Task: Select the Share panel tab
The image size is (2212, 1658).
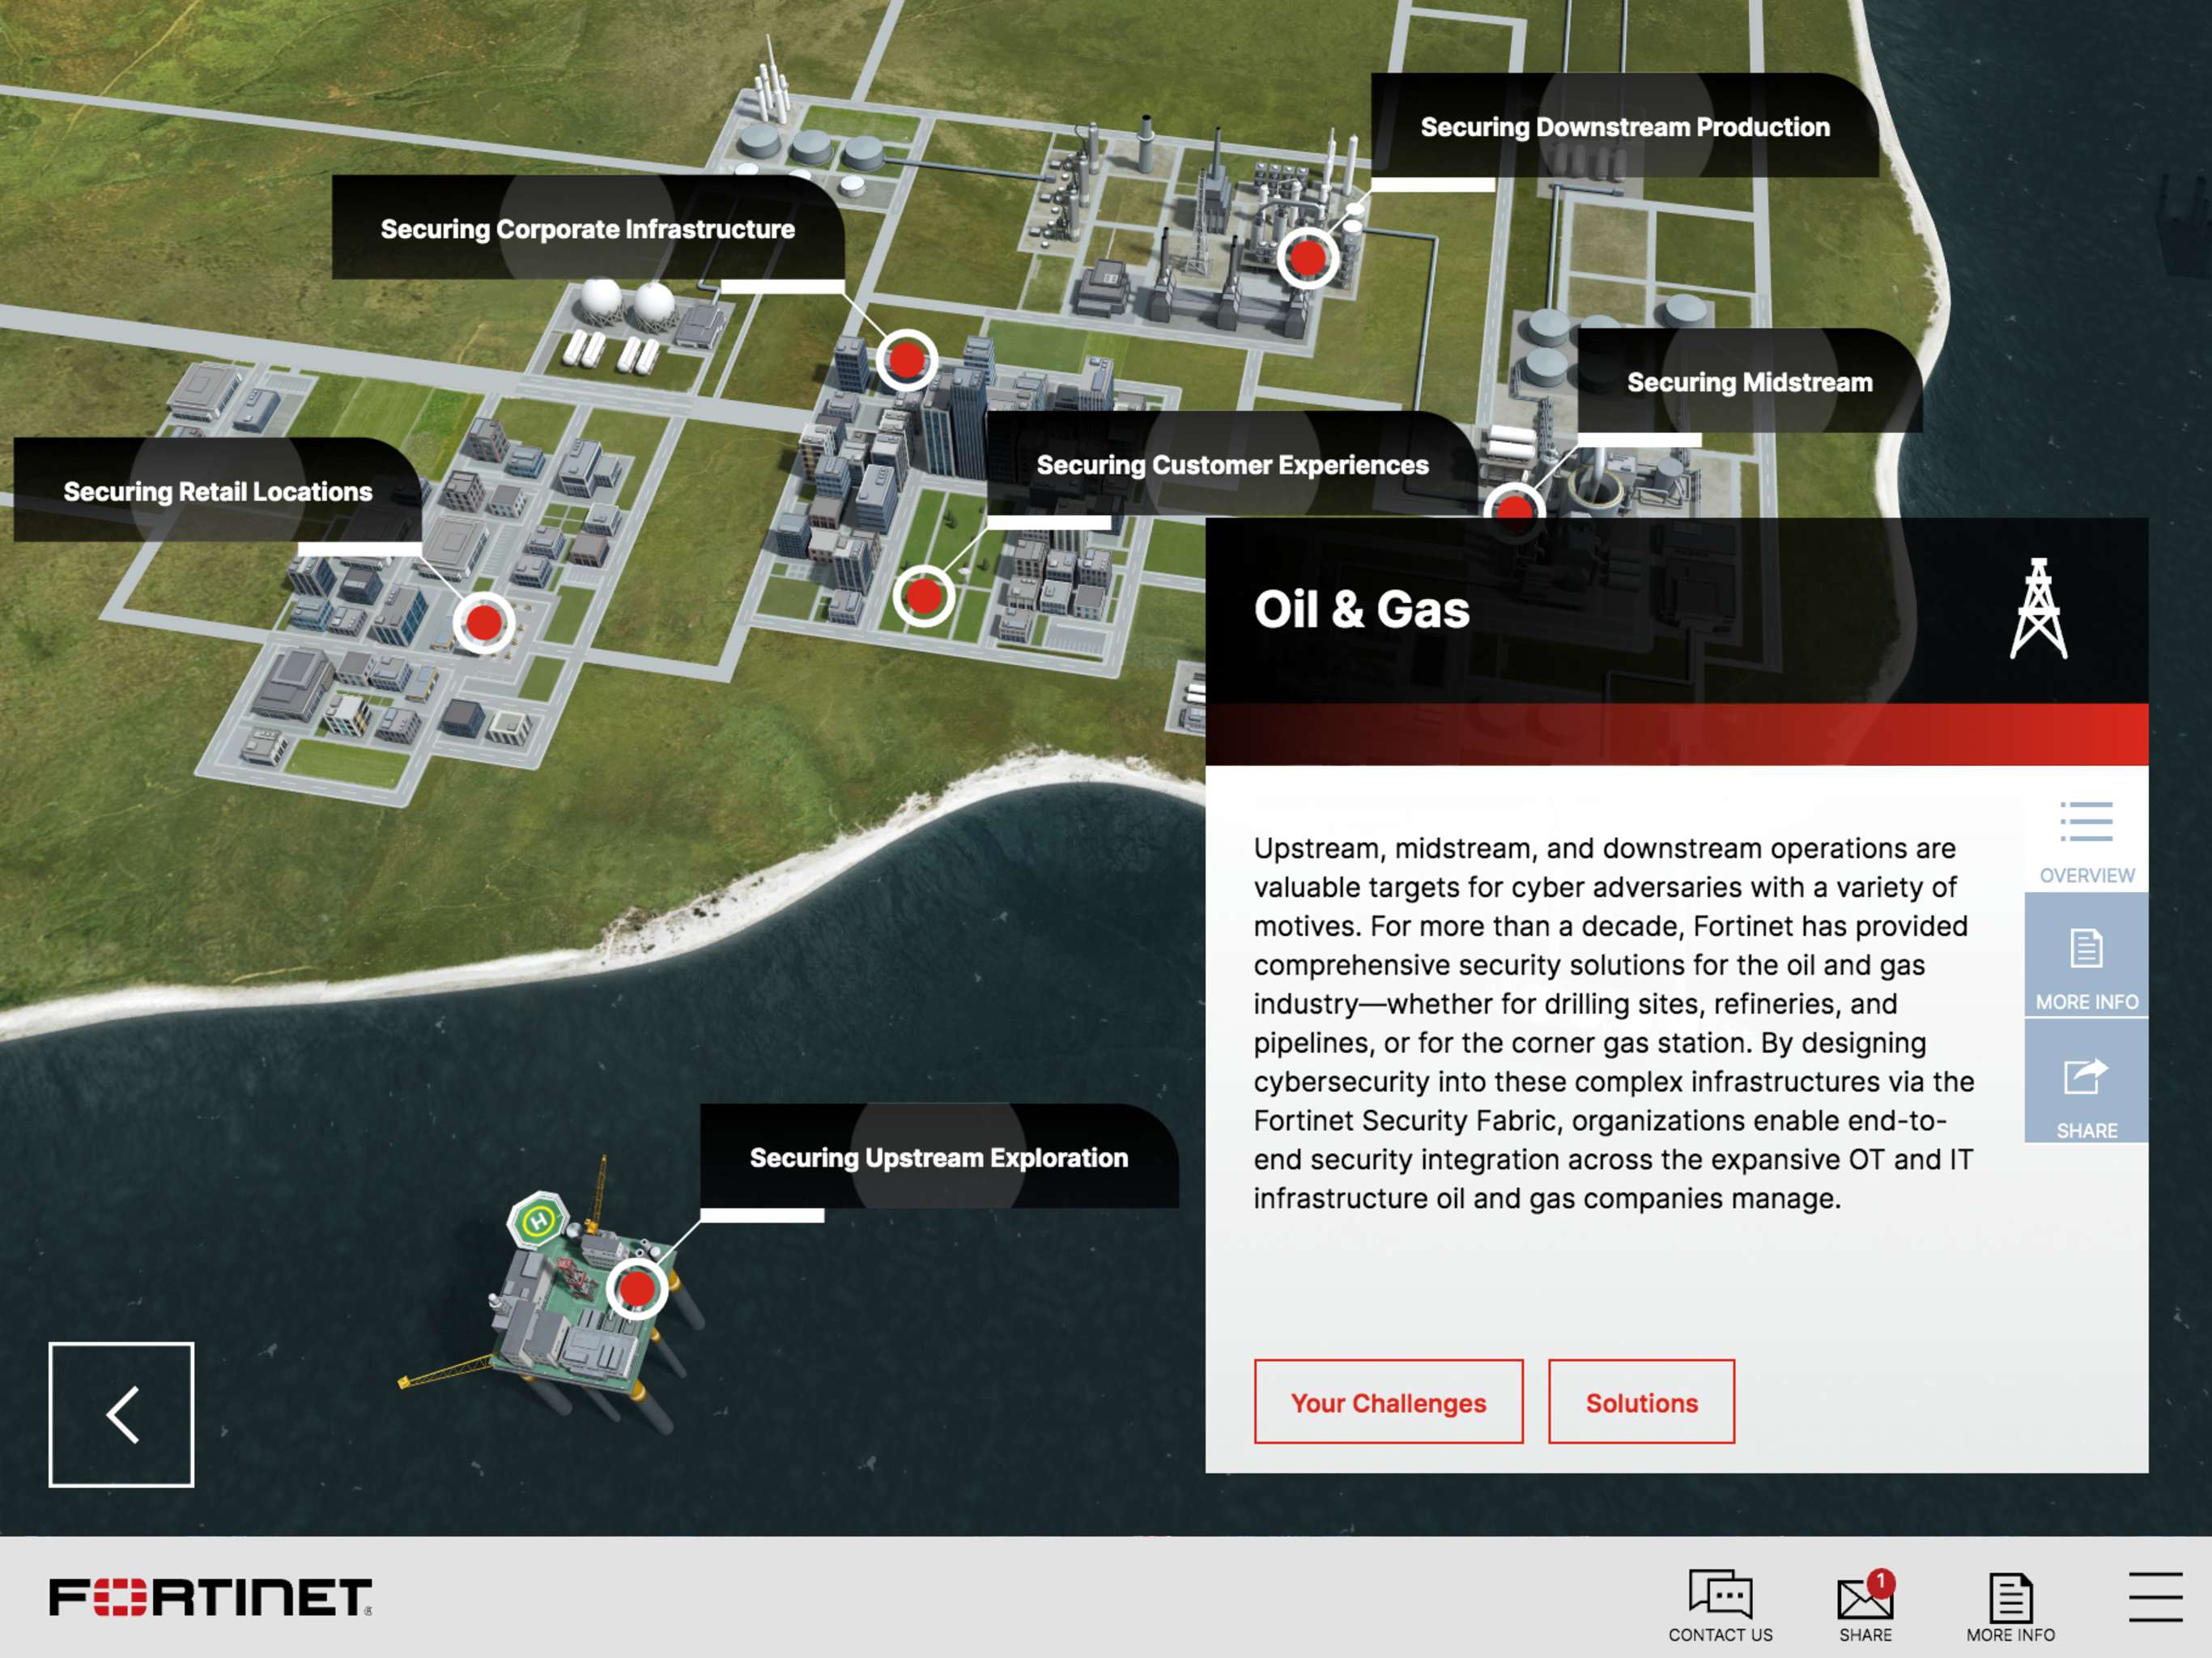Action: pos(2086,1081)
